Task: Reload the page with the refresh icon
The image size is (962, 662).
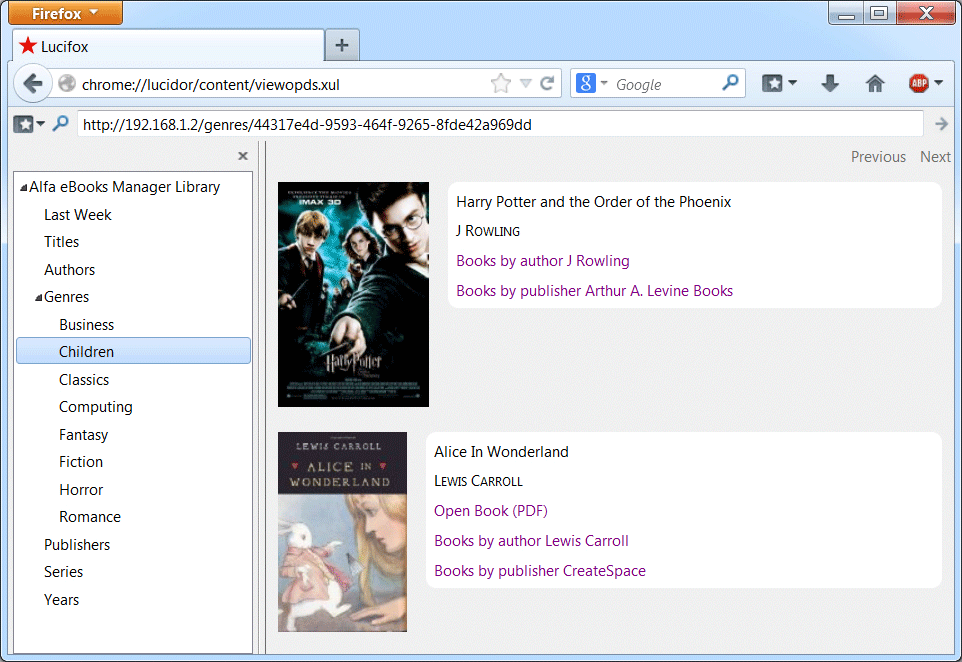Action: point(547,84)
